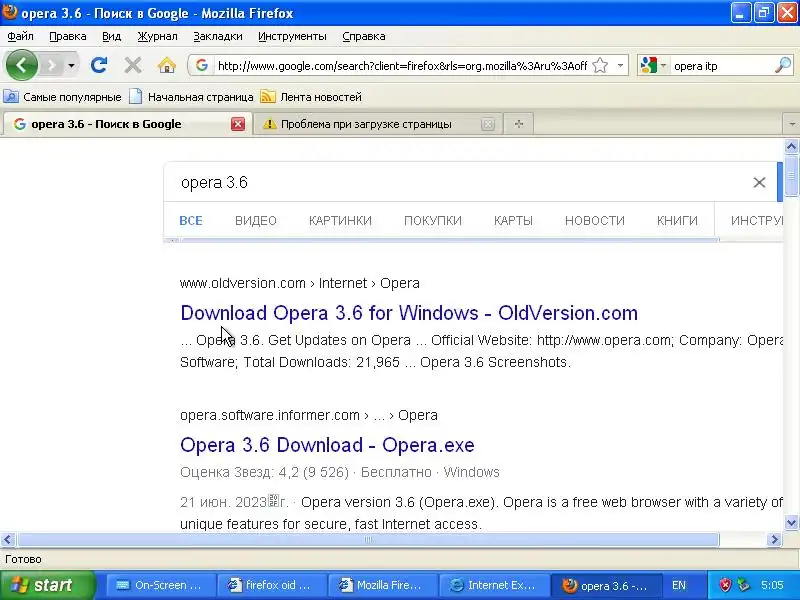The height and width of the screenshot is (600, 800).
Task: Click the EN language indicator
Action: [x=679, y=585]
